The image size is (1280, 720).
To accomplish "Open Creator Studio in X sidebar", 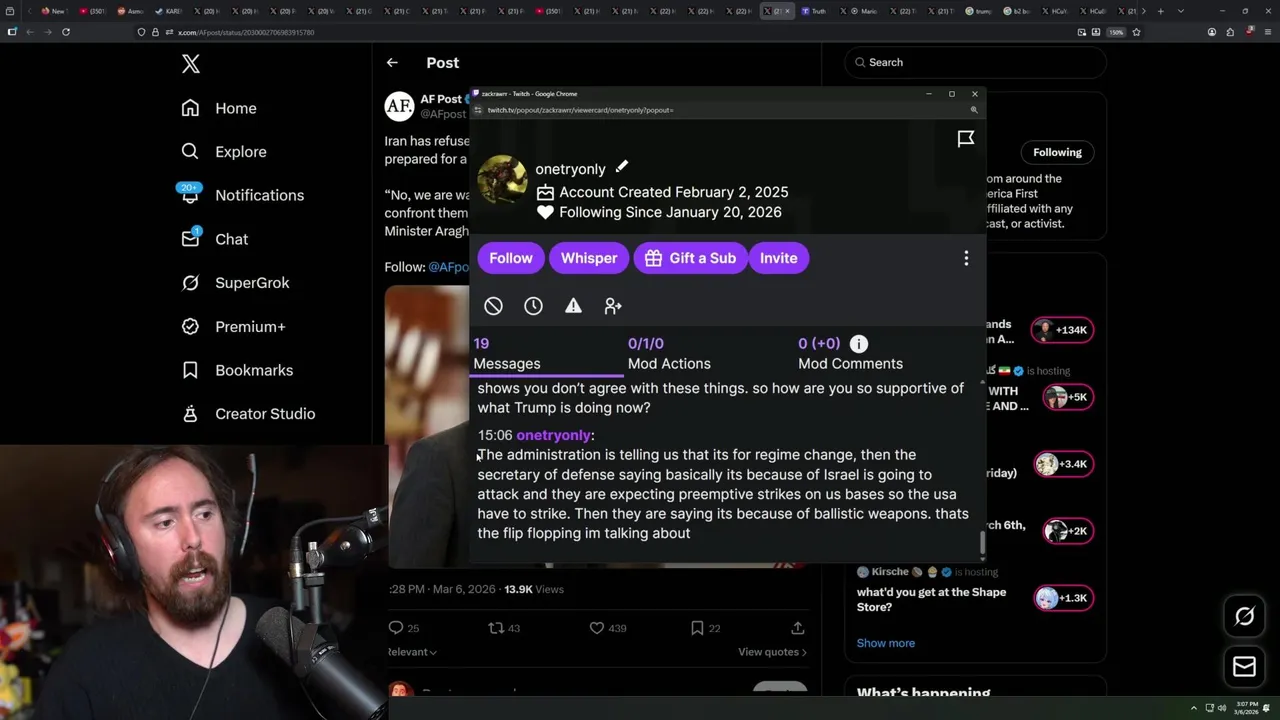I will pos(248,414).
